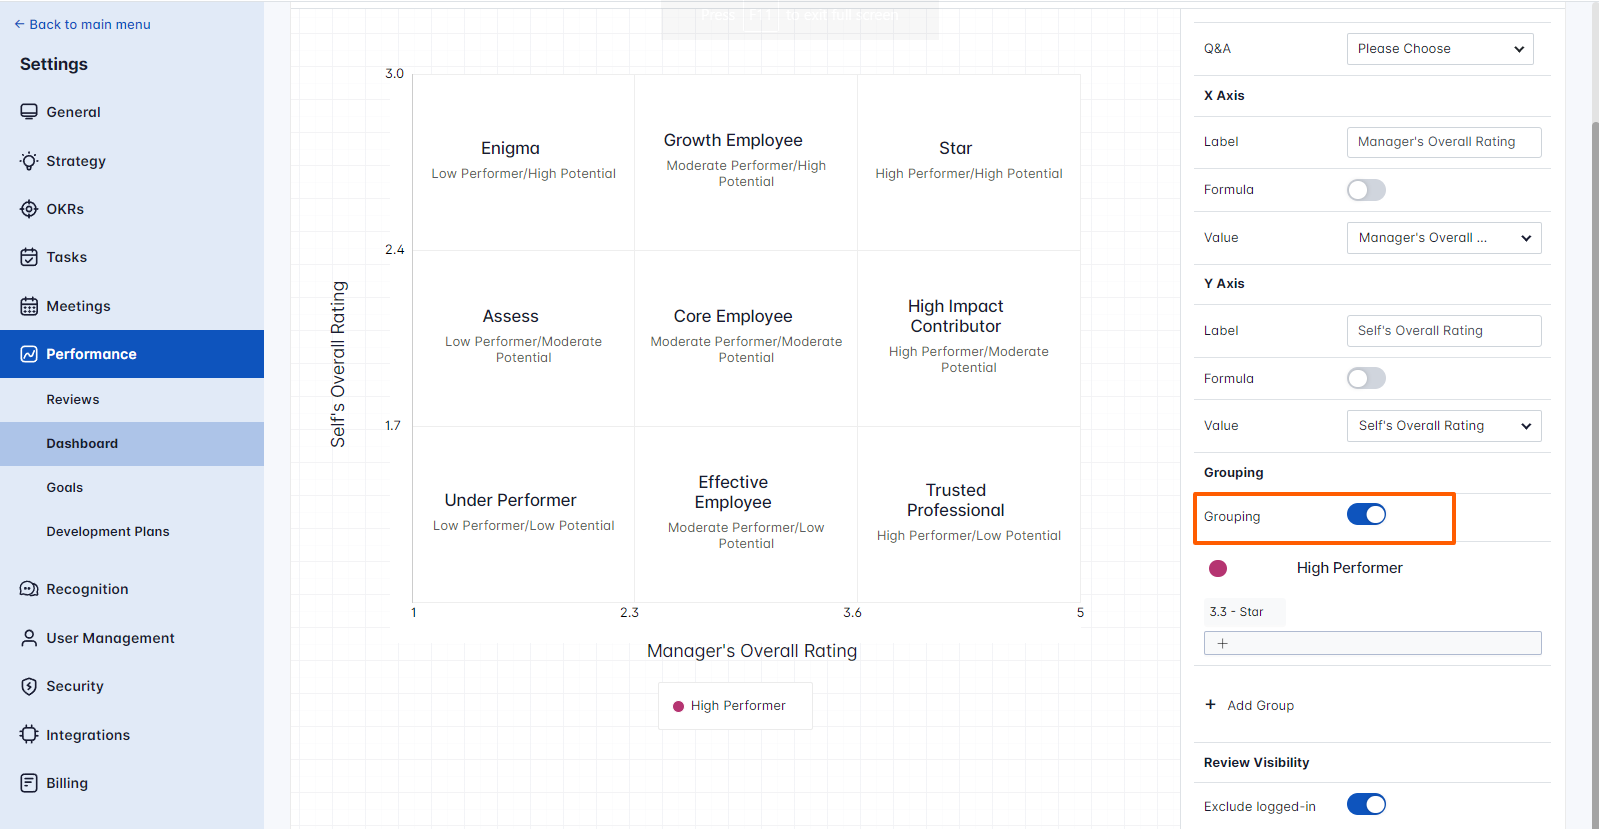Click the High Performer color swatch

point(1218,569)
